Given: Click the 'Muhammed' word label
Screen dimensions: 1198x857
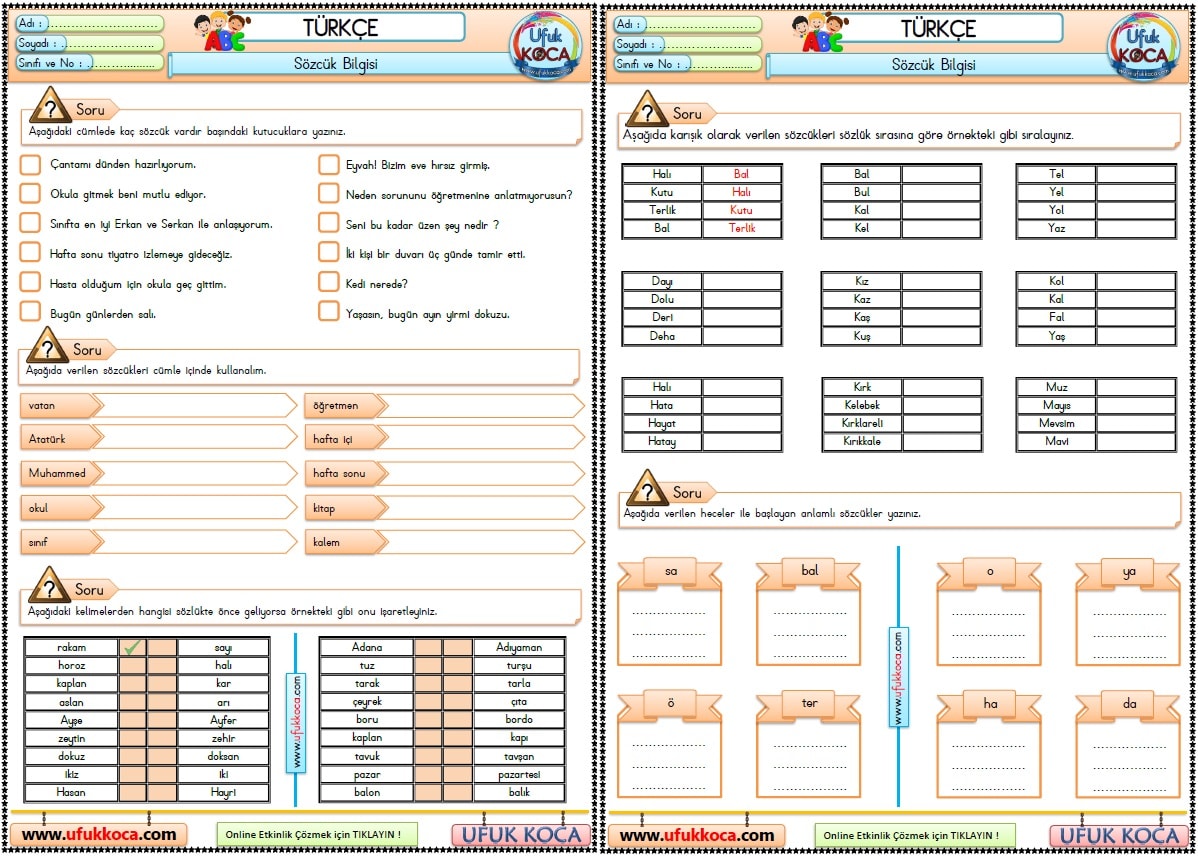Looking at the screenshot, I should click(x=60, y=474).
